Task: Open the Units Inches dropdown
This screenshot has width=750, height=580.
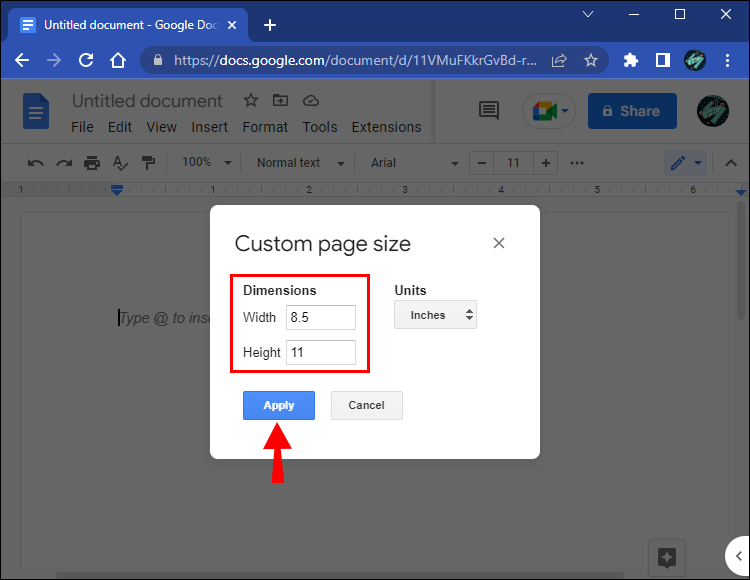Action: 435,315
